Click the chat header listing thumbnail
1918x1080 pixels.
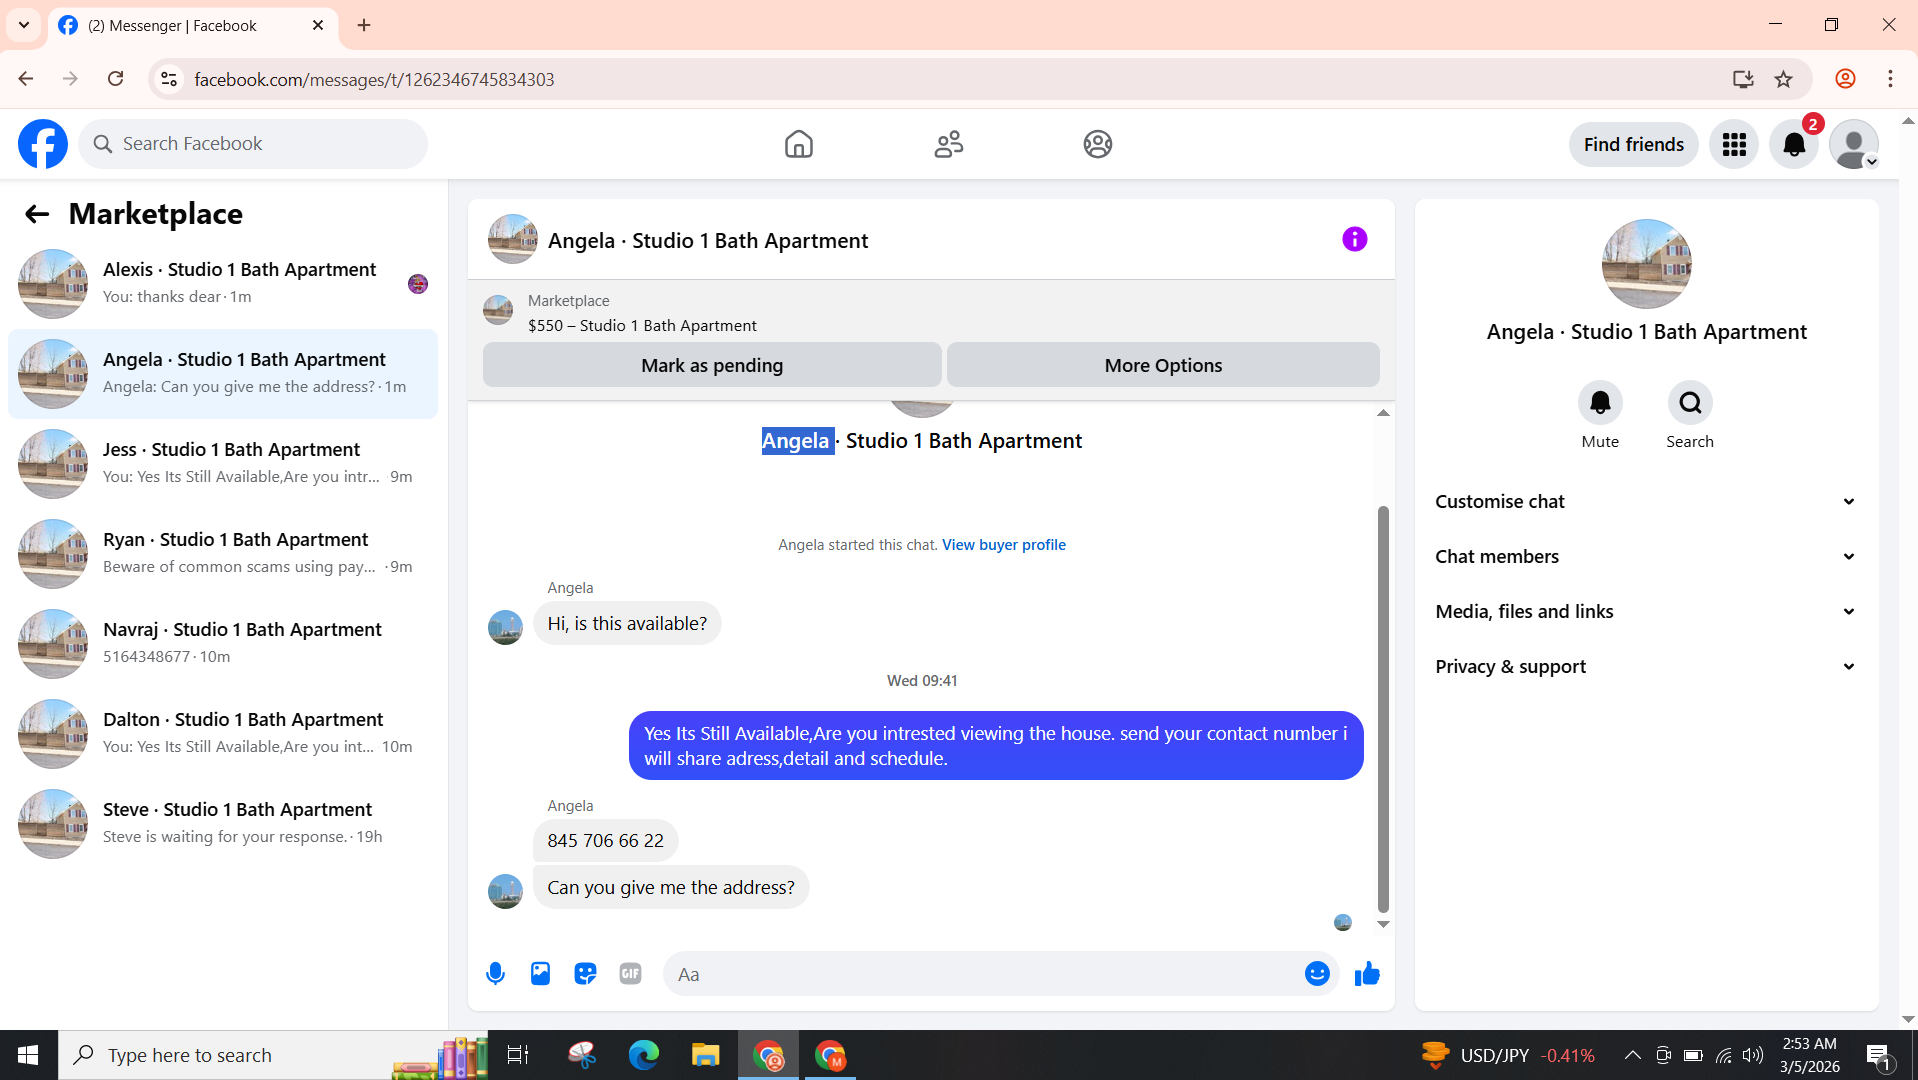[512, 239]
